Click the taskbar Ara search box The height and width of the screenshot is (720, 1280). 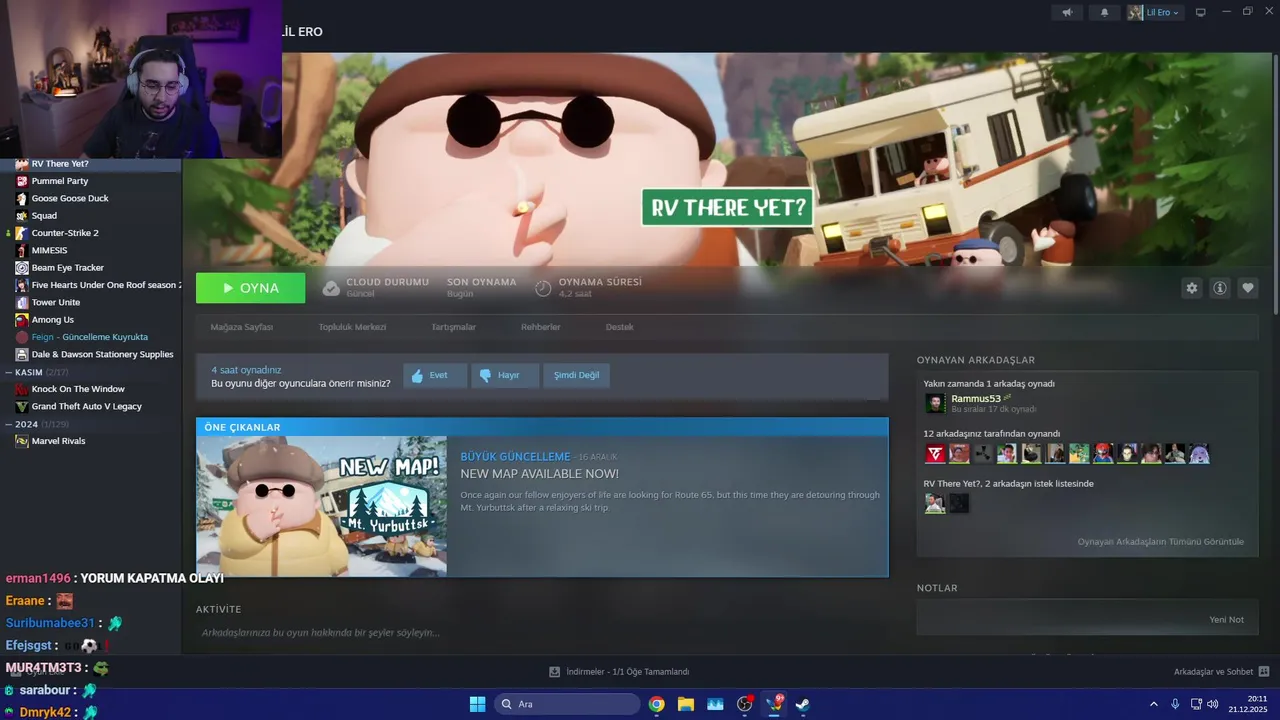coord(566,704)
